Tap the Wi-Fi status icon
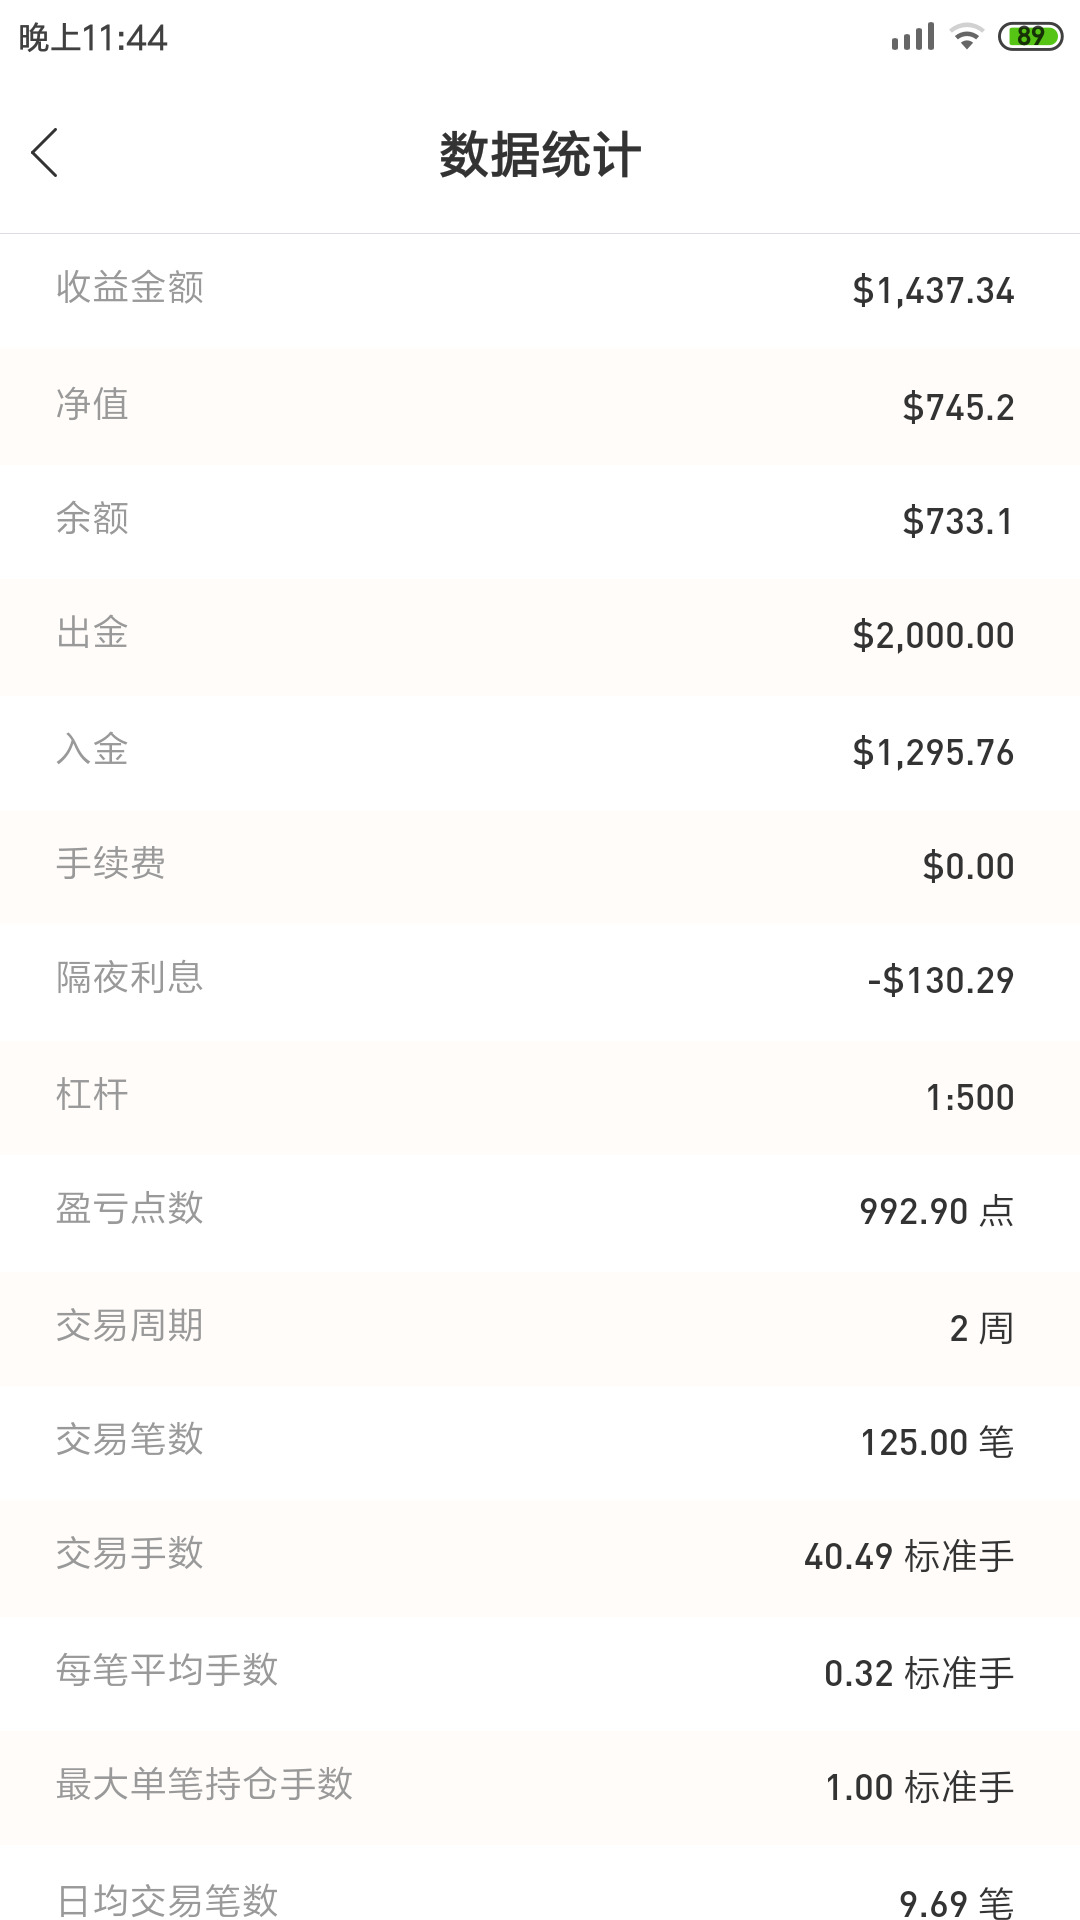 point(966,37)
